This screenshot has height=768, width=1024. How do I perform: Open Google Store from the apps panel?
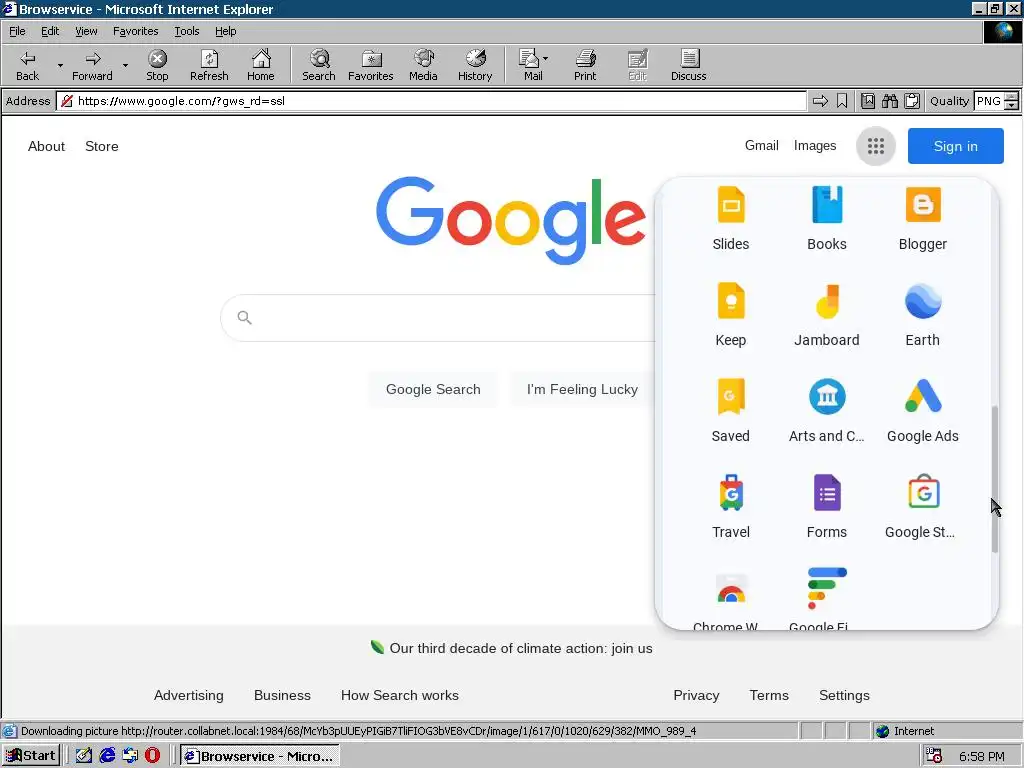tap(923, 507)
